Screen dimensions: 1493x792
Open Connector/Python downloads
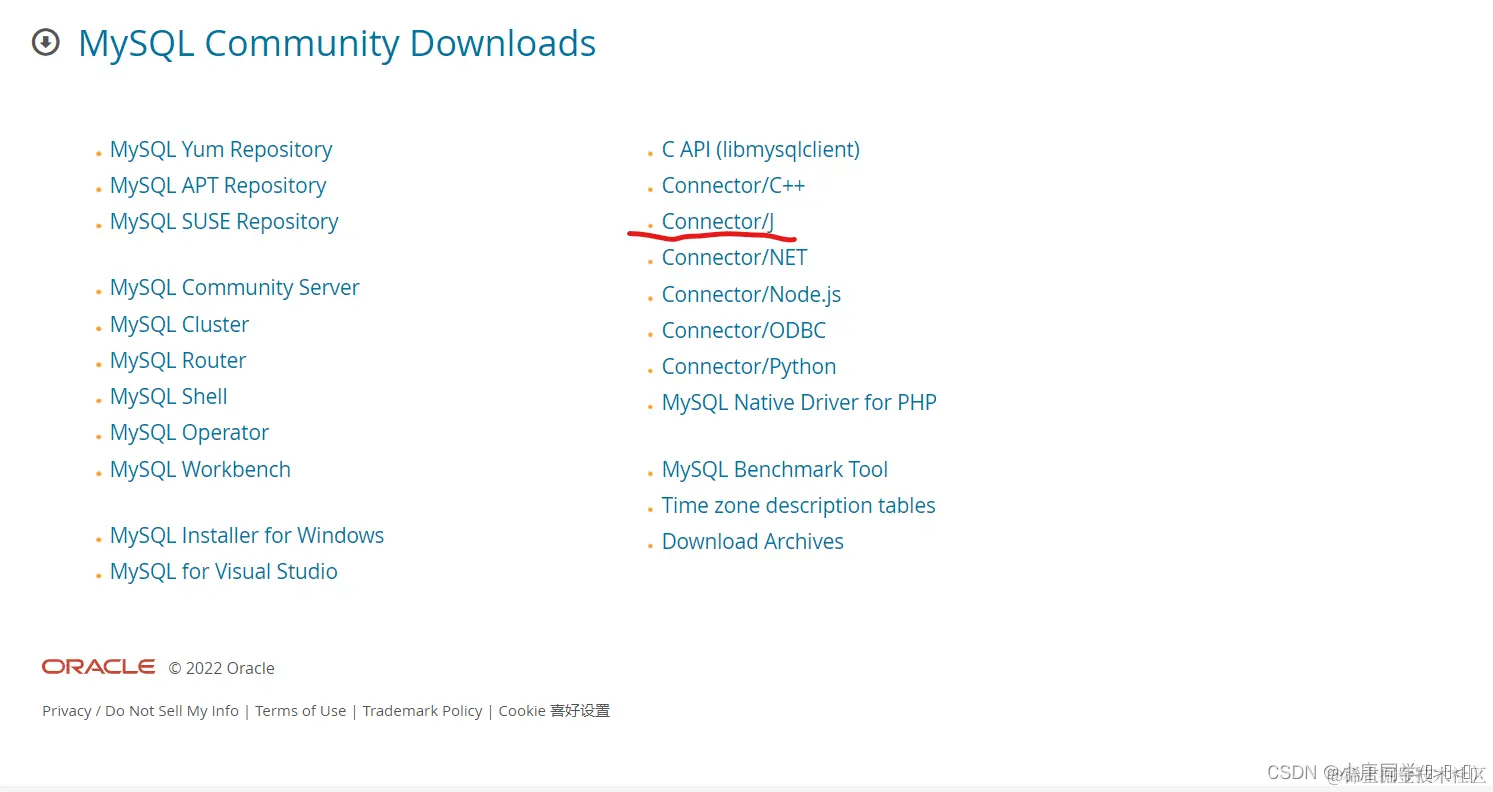(749, 366)
